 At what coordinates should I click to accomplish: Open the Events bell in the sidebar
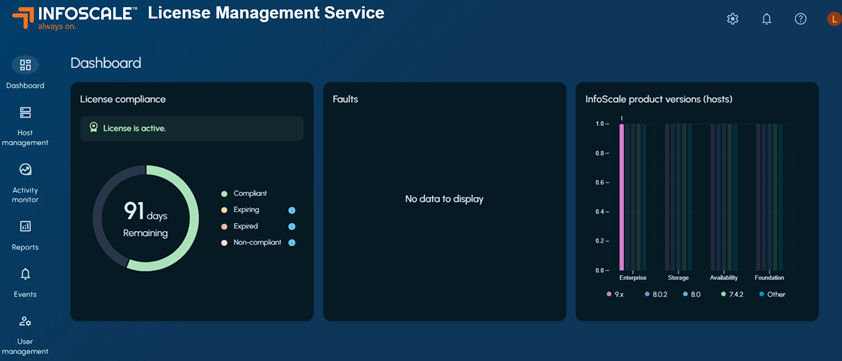25,274
